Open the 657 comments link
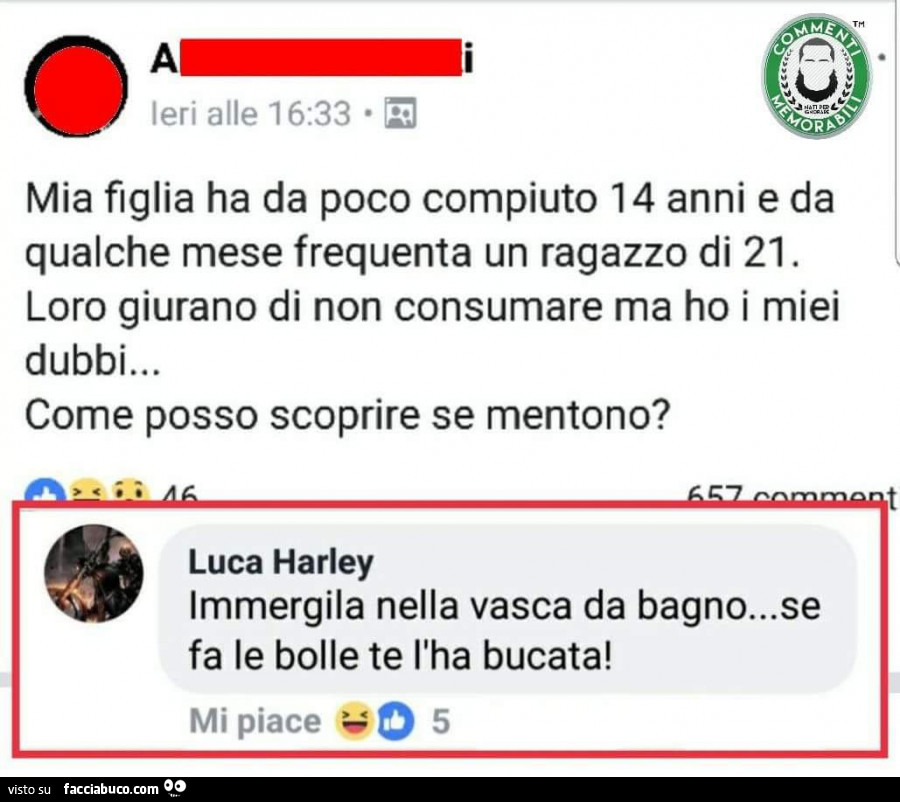This screenshot has width=900, height=802. (x=791, y=495)
